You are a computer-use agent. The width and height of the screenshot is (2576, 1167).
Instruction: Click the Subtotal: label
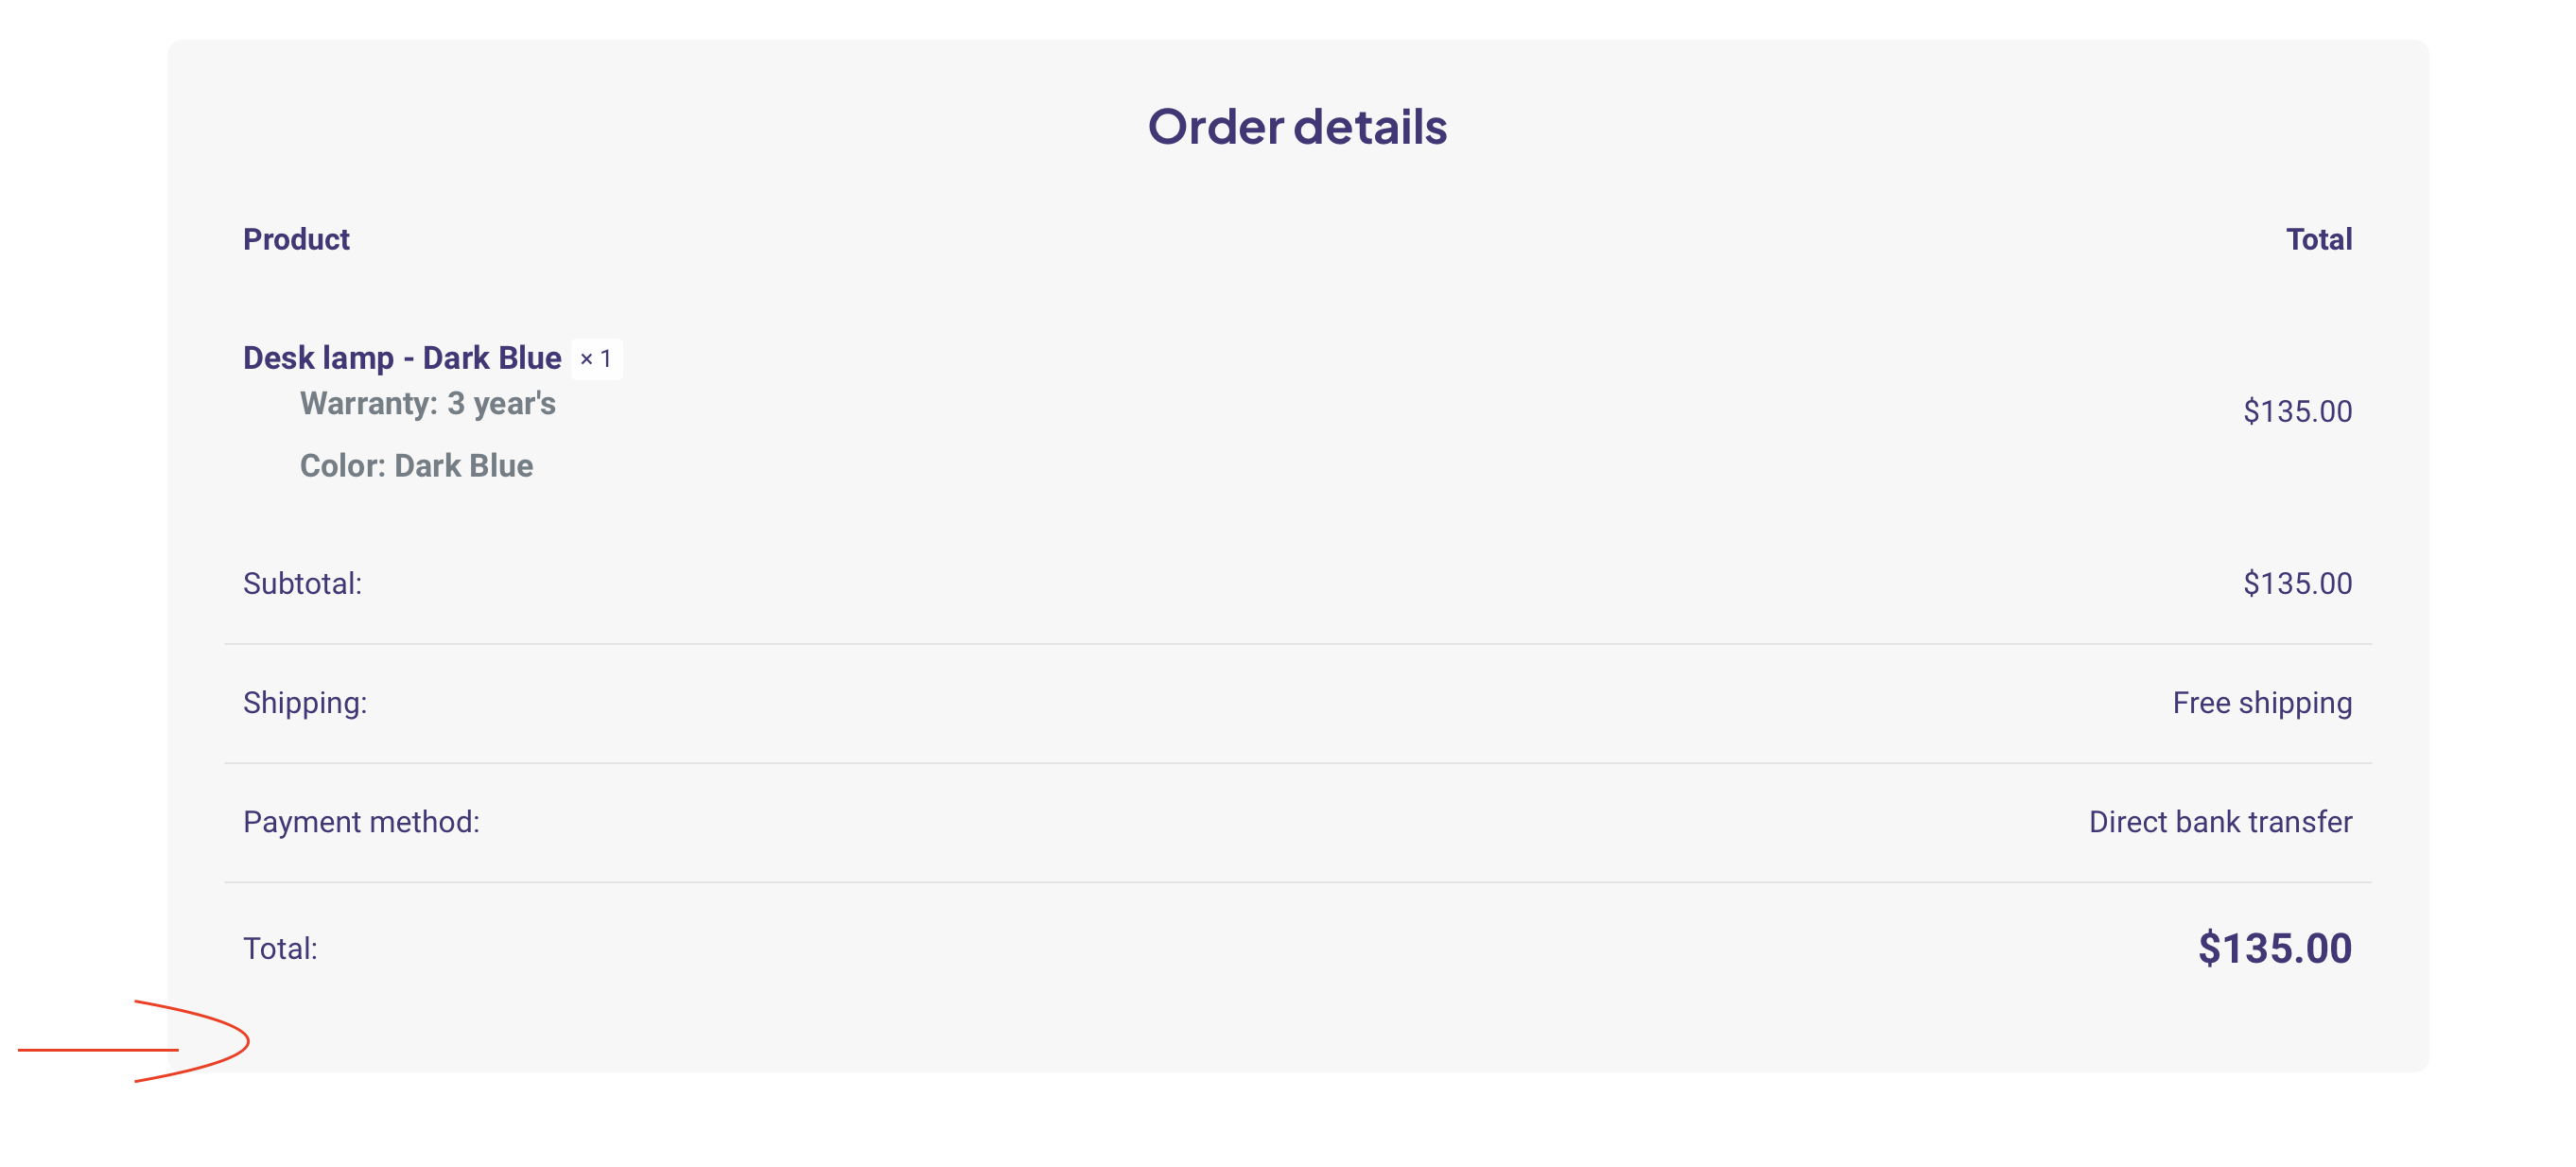pyautogui.click(x=302, y=584)
